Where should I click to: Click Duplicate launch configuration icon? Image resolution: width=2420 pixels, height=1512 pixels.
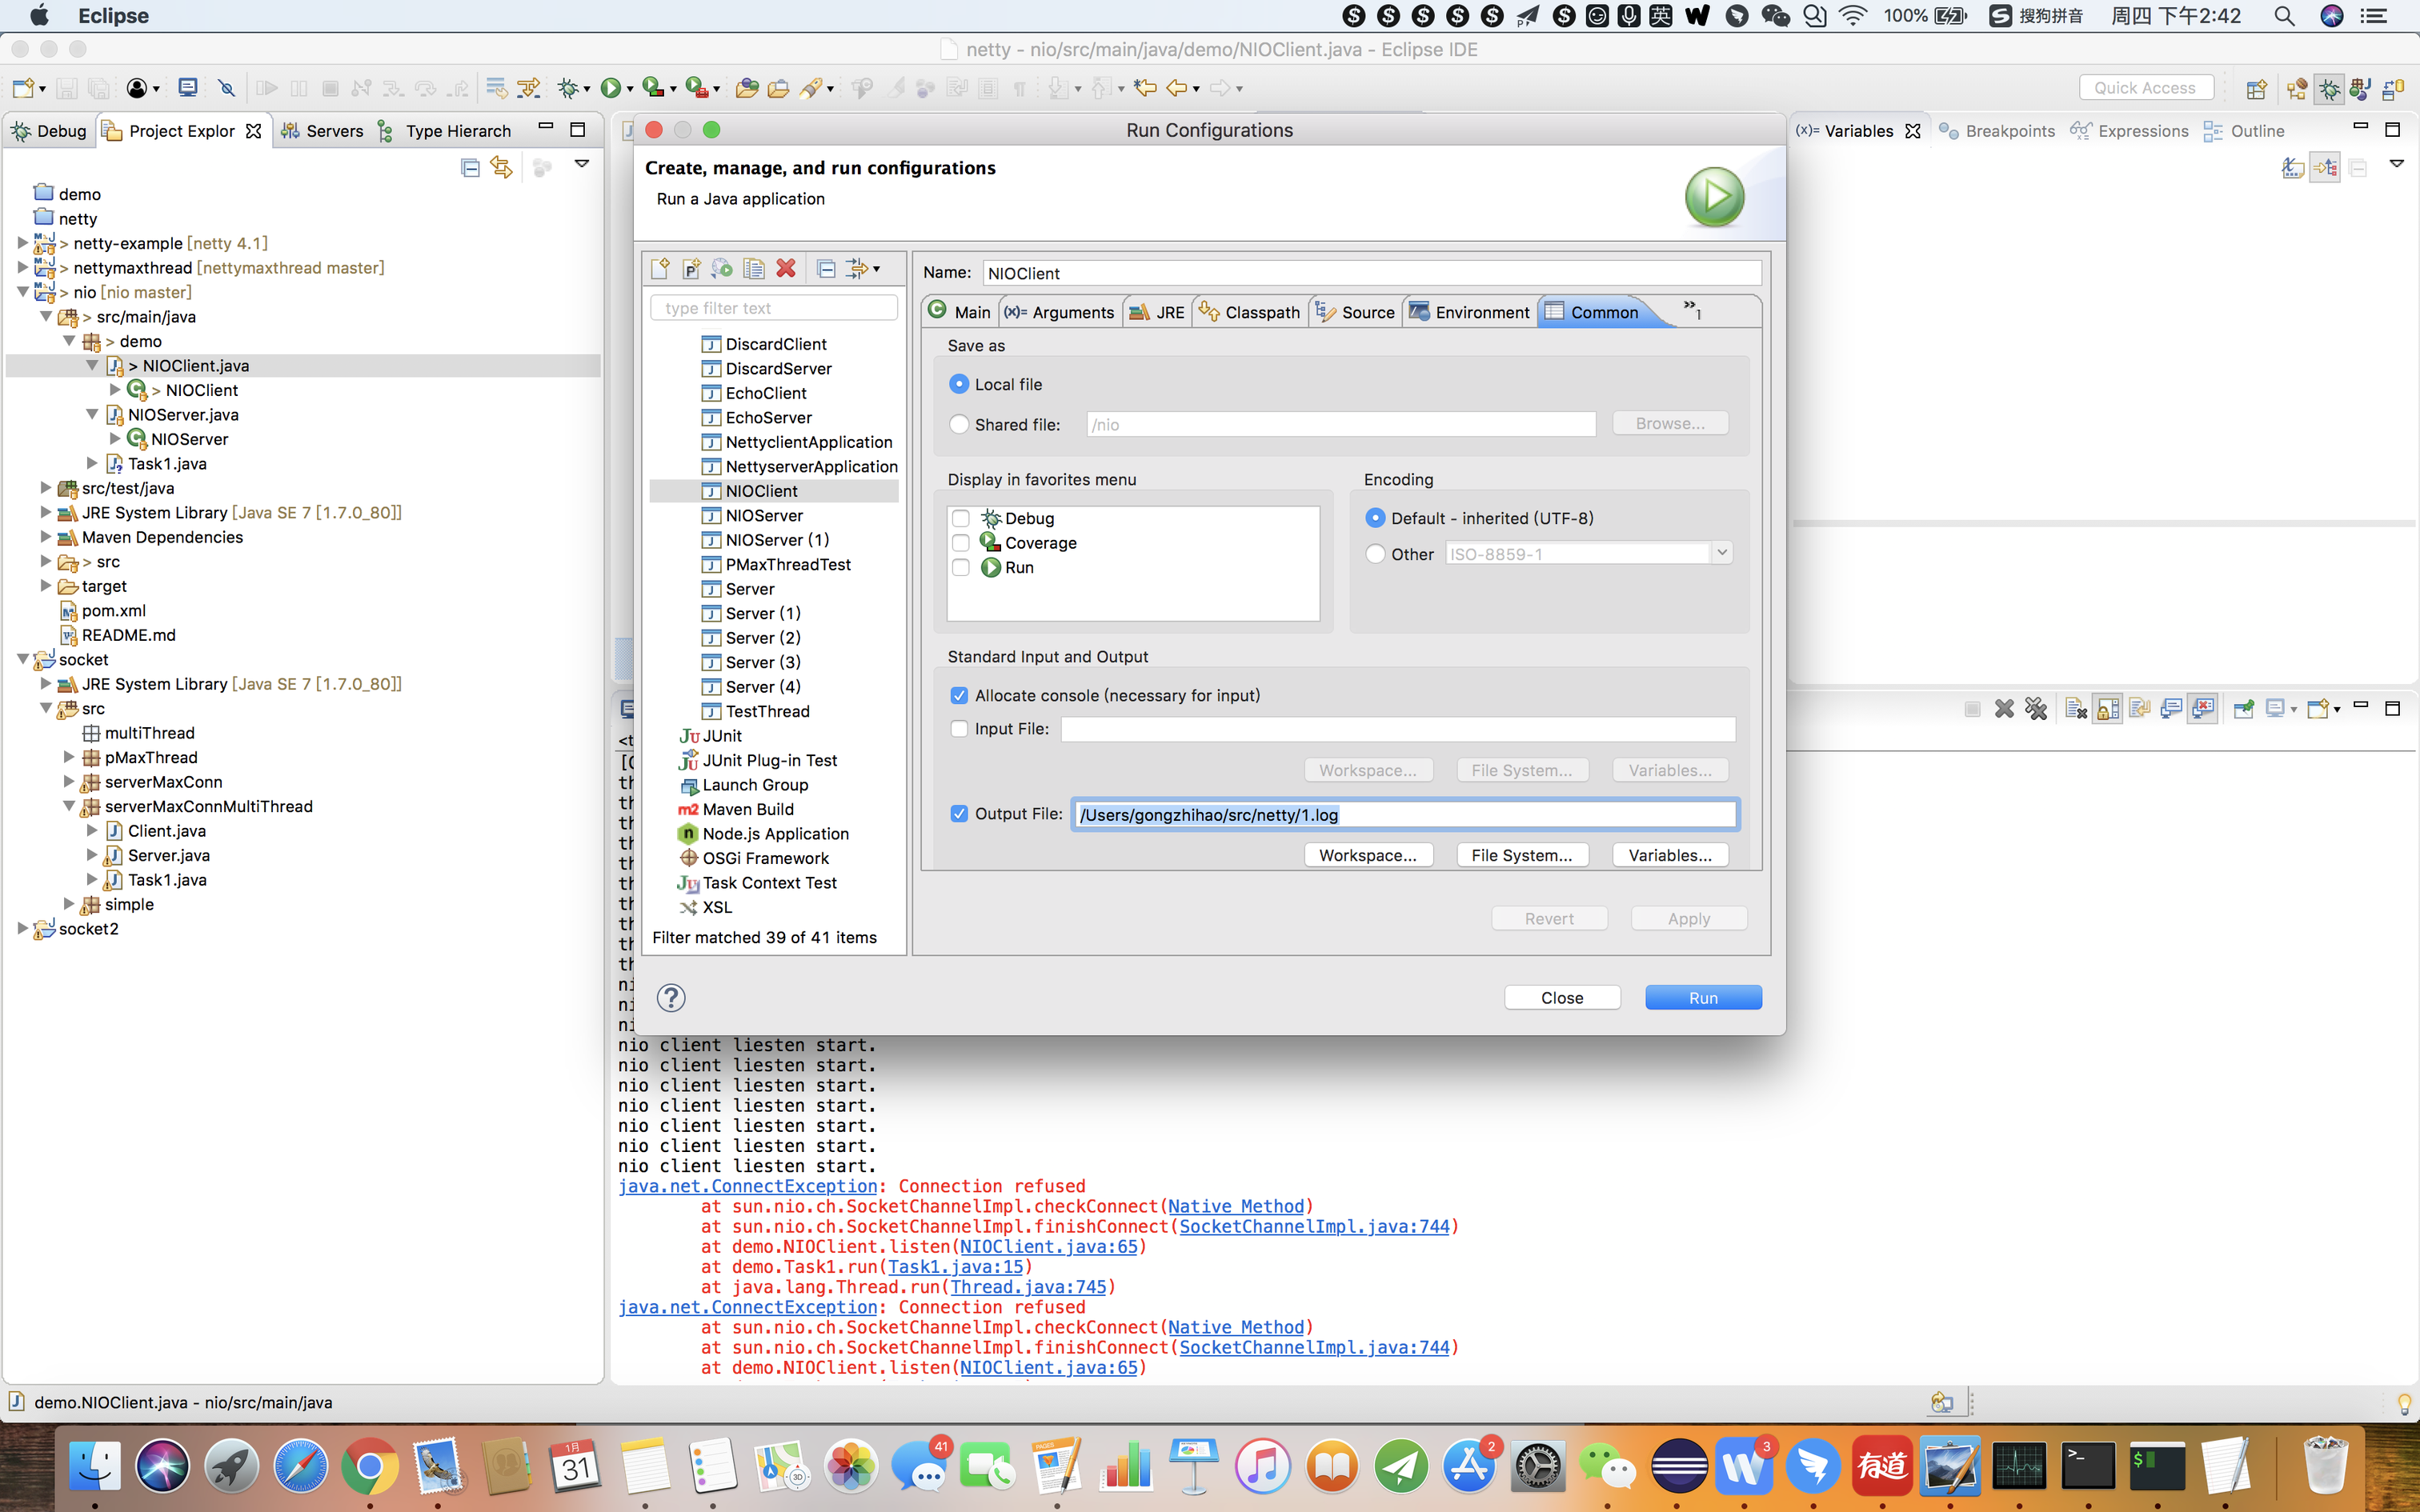[x=754, y=268]
